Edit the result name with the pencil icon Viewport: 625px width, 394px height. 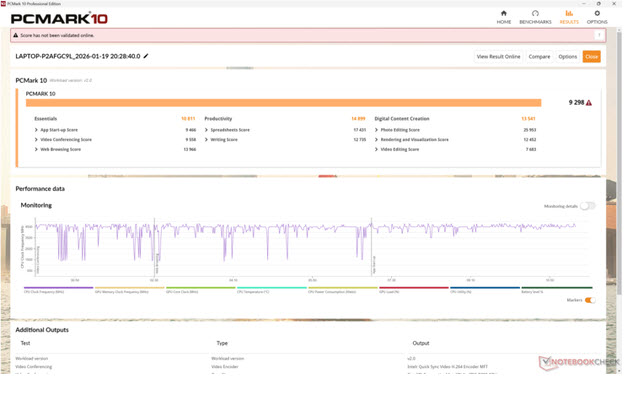pyautogui.click(x=146, y=56)
